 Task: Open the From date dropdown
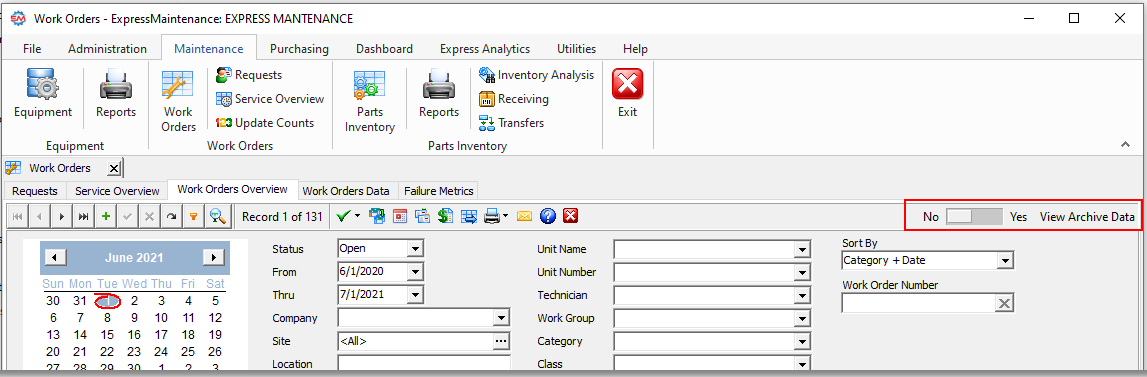tap(415, 272)
